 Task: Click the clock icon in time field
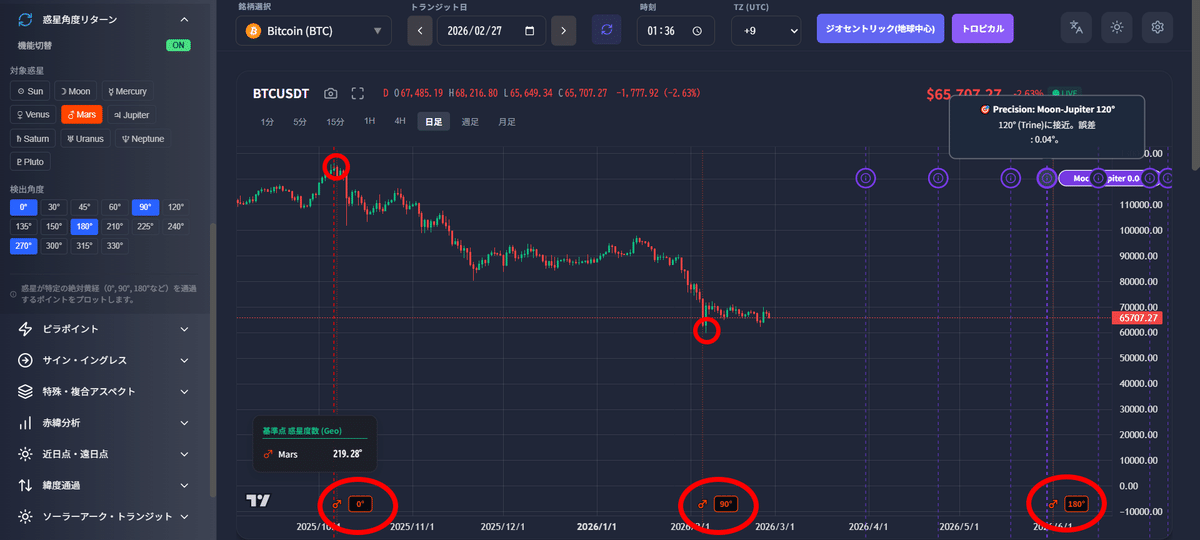tap(697, 31)
